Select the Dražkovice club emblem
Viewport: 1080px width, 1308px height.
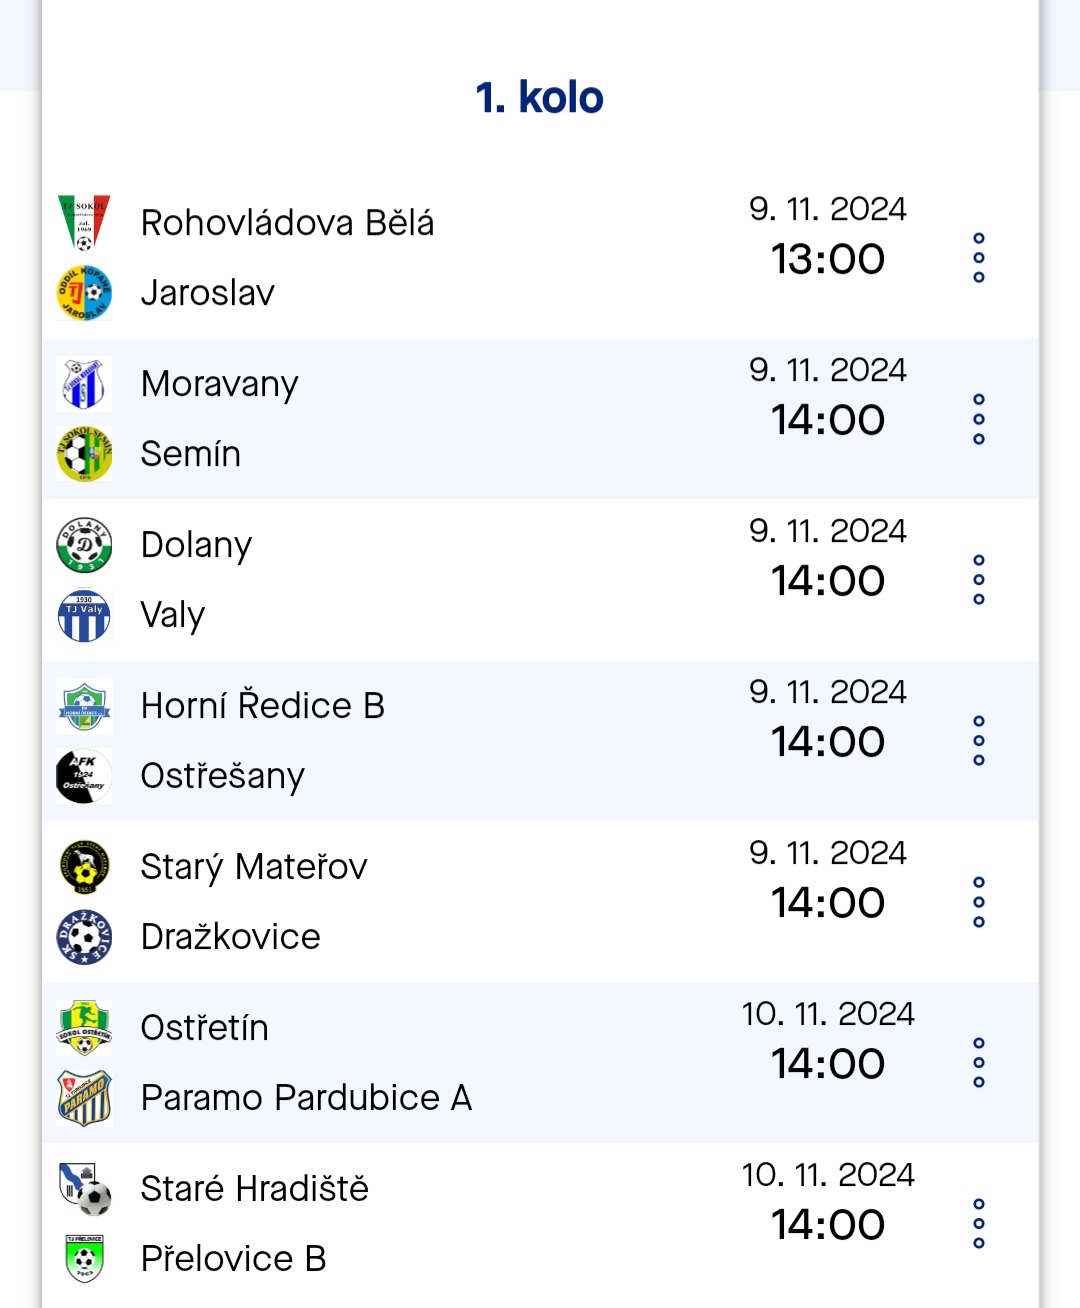coord(84,937)
